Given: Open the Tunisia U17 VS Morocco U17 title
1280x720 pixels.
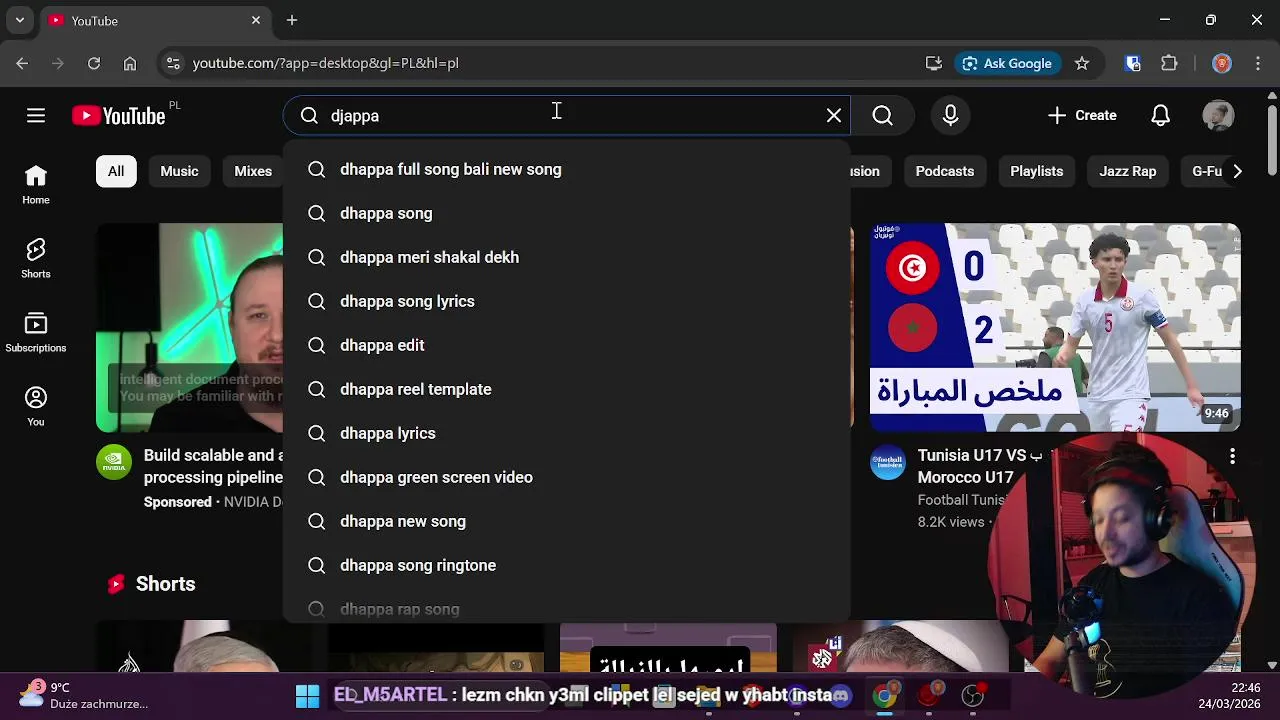Looking at the screenshot, I should 980,466.
